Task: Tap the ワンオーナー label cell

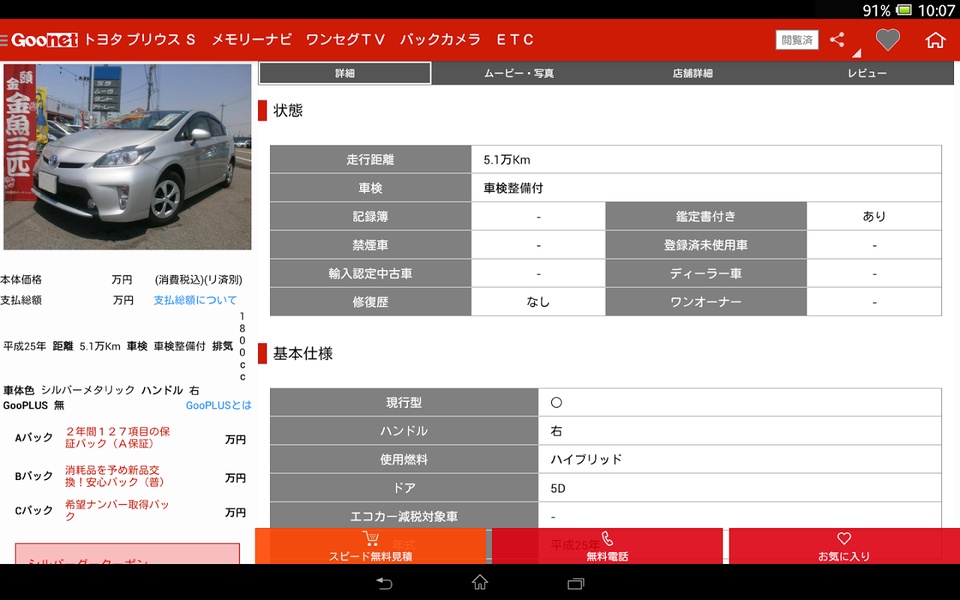Action: coord(706,302)
